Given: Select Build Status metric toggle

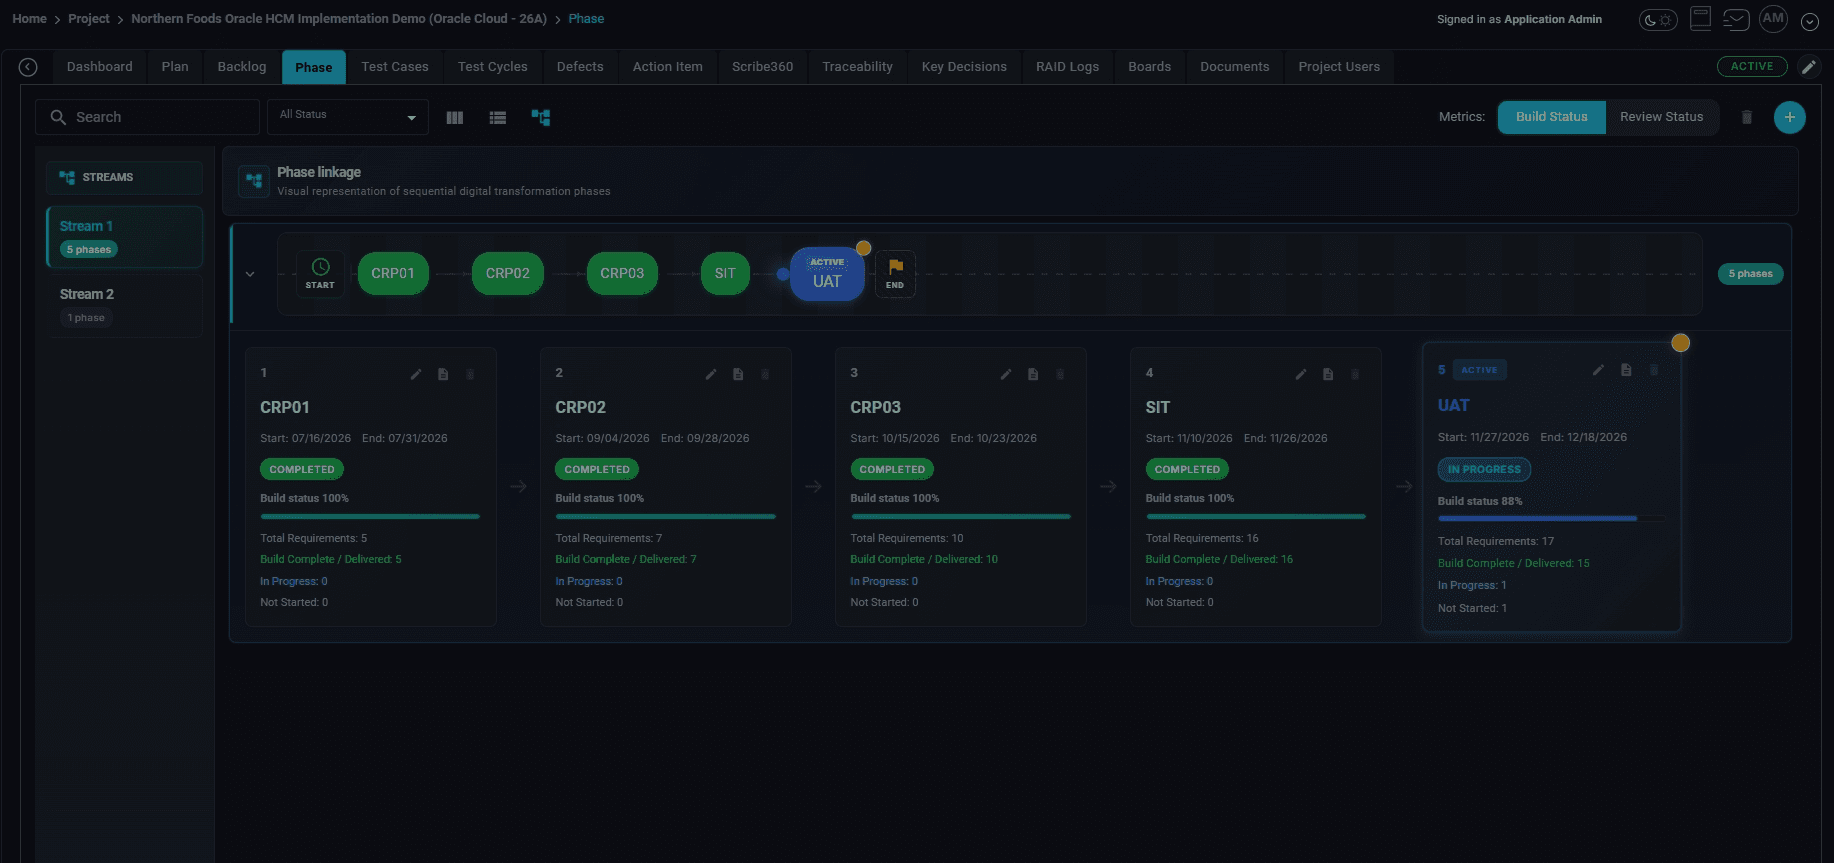Looking at the screenshot, I should pos(1552,117).
